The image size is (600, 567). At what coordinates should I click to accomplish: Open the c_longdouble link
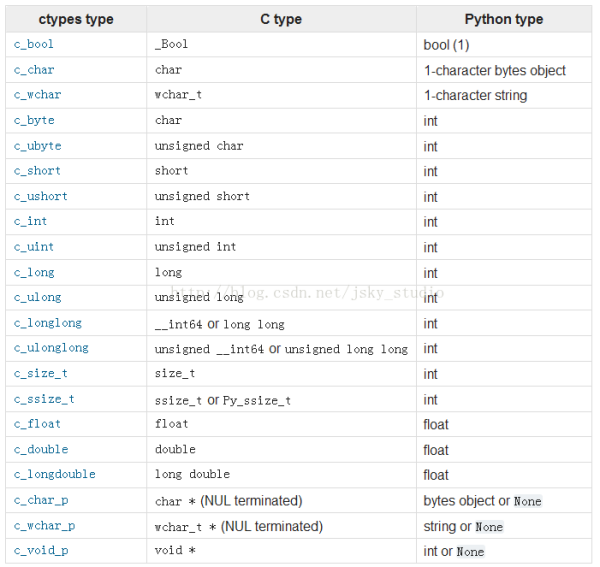coord(54,474)
